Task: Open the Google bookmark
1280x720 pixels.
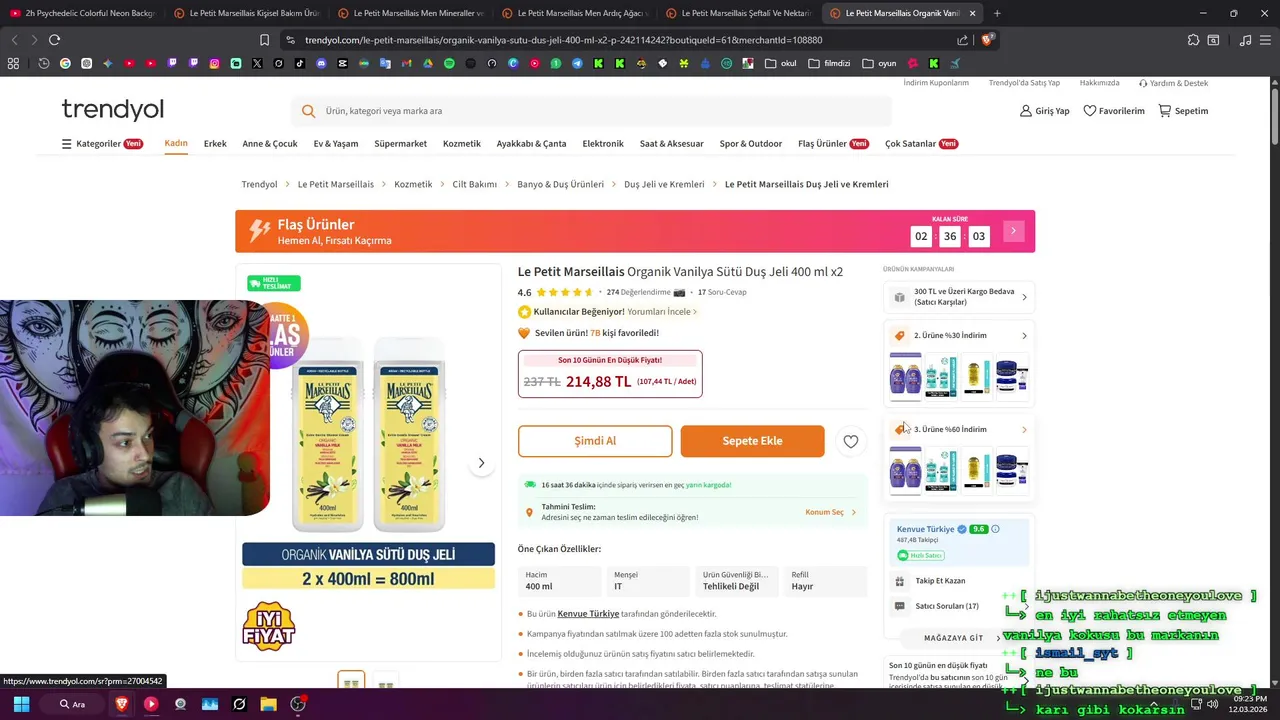Action: 65,63
